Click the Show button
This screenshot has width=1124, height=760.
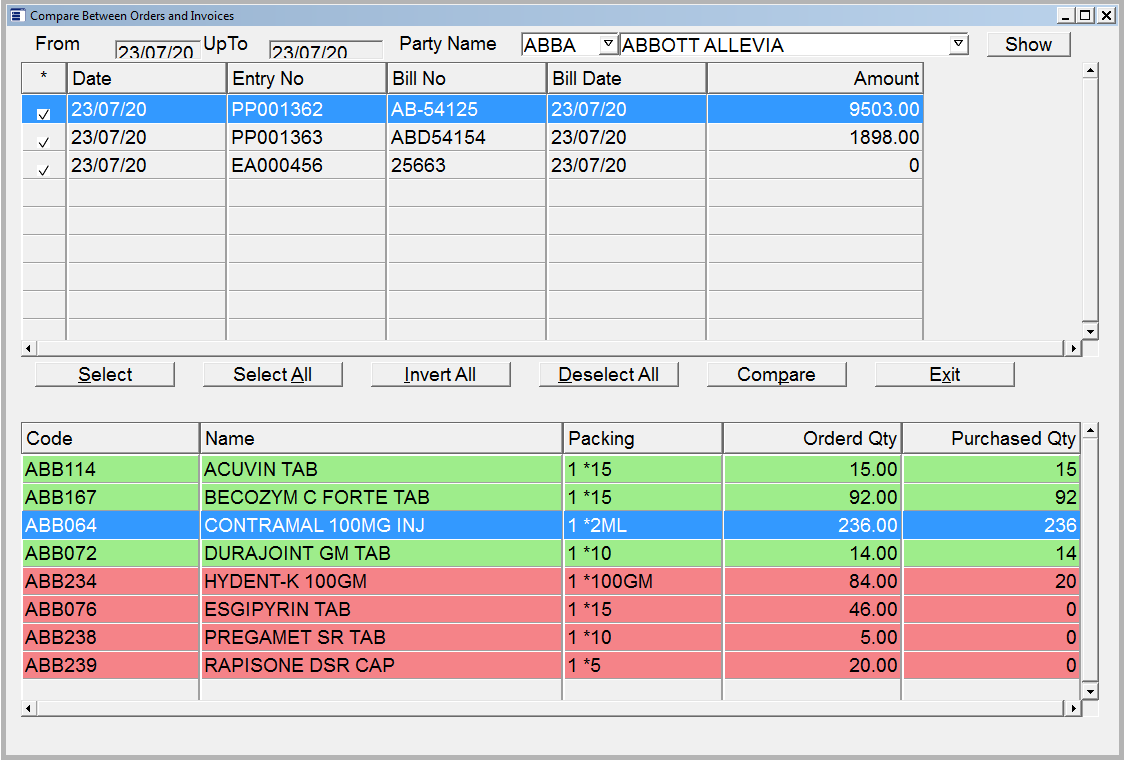pyautogui.click(x=1029, y=44)
